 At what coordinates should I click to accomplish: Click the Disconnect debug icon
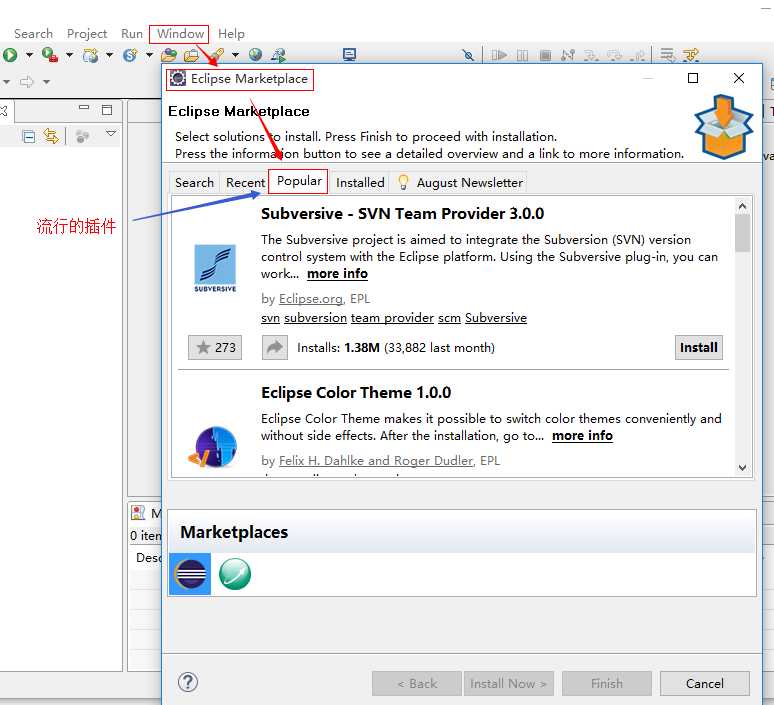coord(568,55)
